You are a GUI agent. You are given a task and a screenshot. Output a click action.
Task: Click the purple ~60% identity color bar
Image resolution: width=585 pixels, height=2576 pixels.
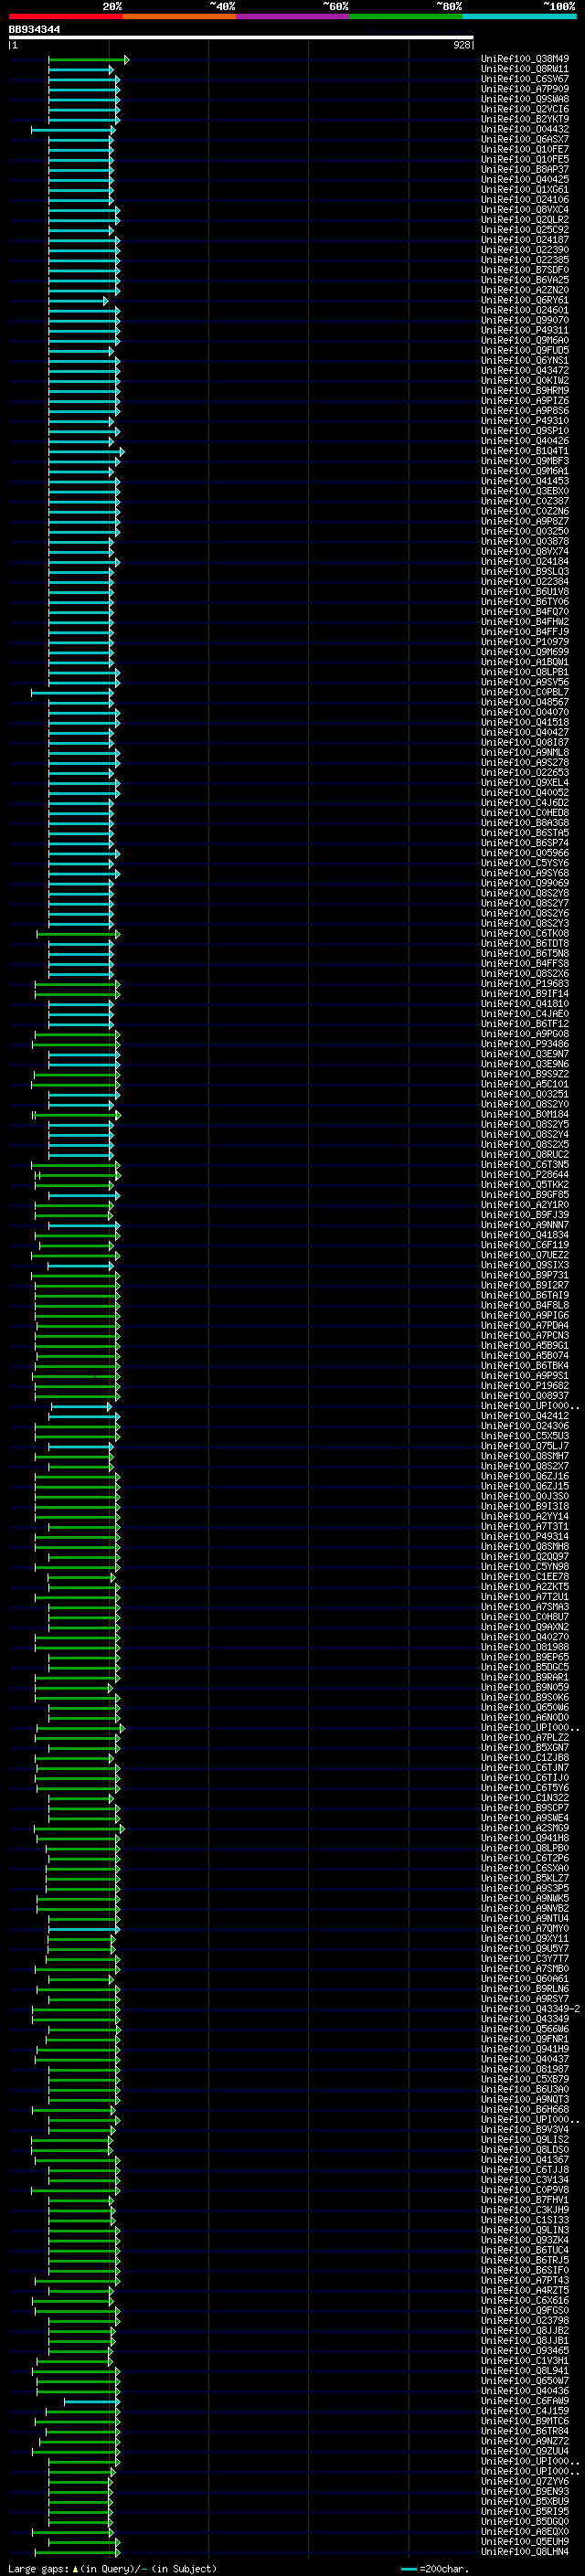pos(293,16)
